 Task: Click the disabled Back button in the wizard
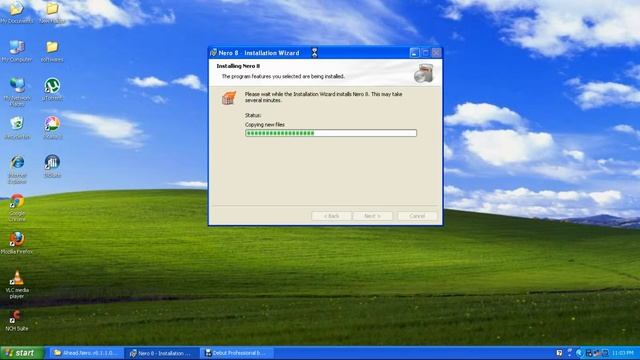point(331,216)
